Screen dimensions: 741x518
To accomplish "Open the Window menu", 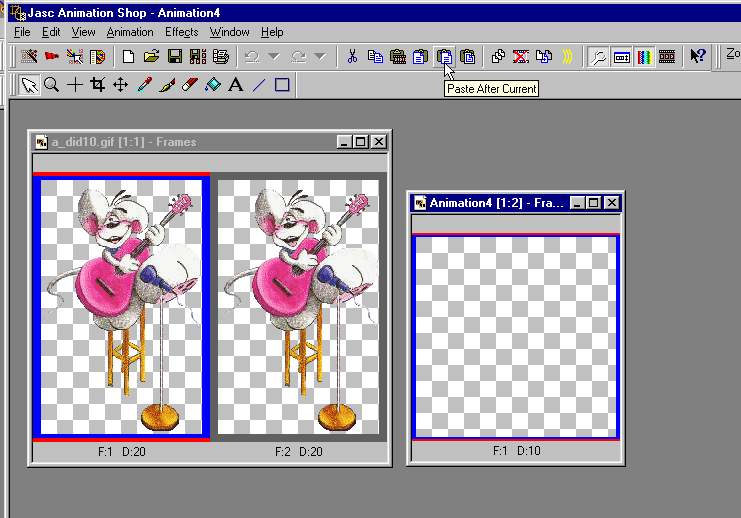I will pos(230,32).
